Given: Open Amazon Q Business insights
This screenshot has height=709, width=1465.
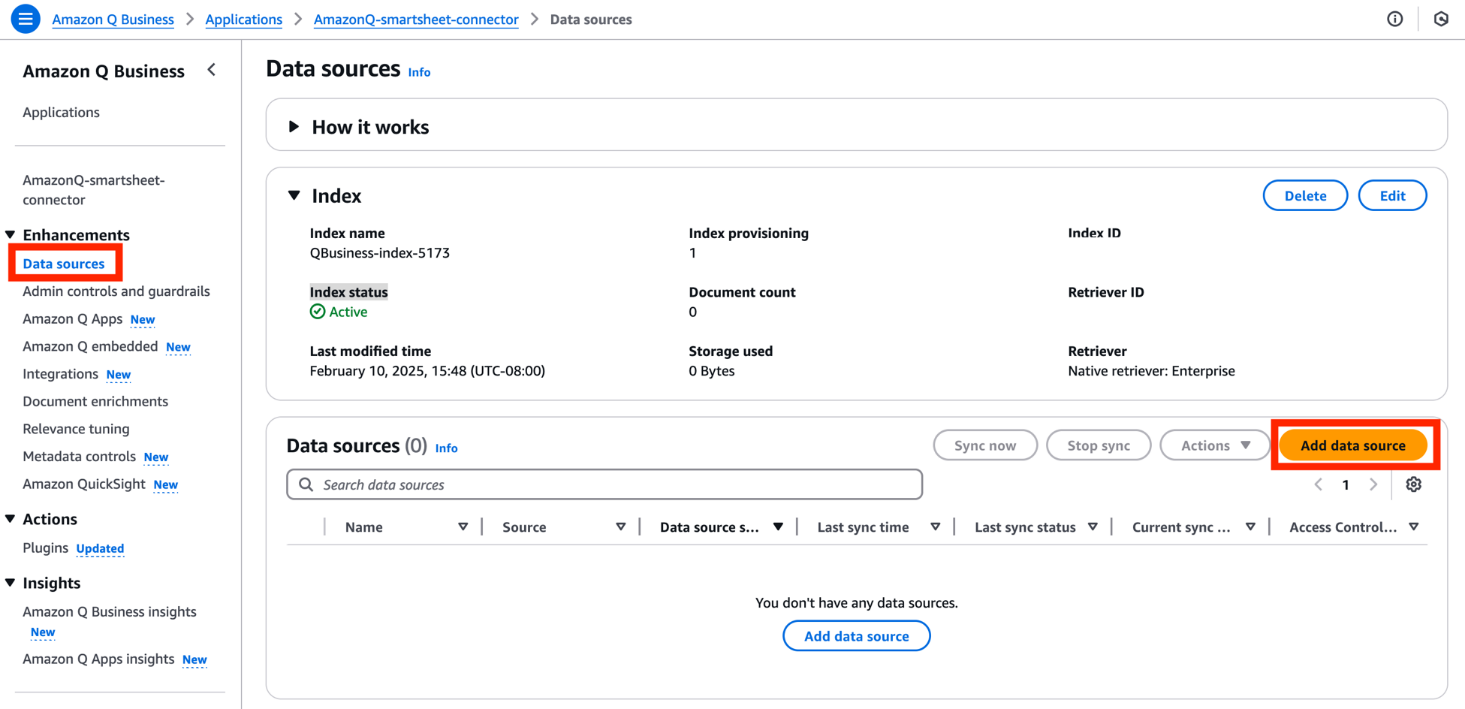Looking at the screenshot, I should pos(109,612).
